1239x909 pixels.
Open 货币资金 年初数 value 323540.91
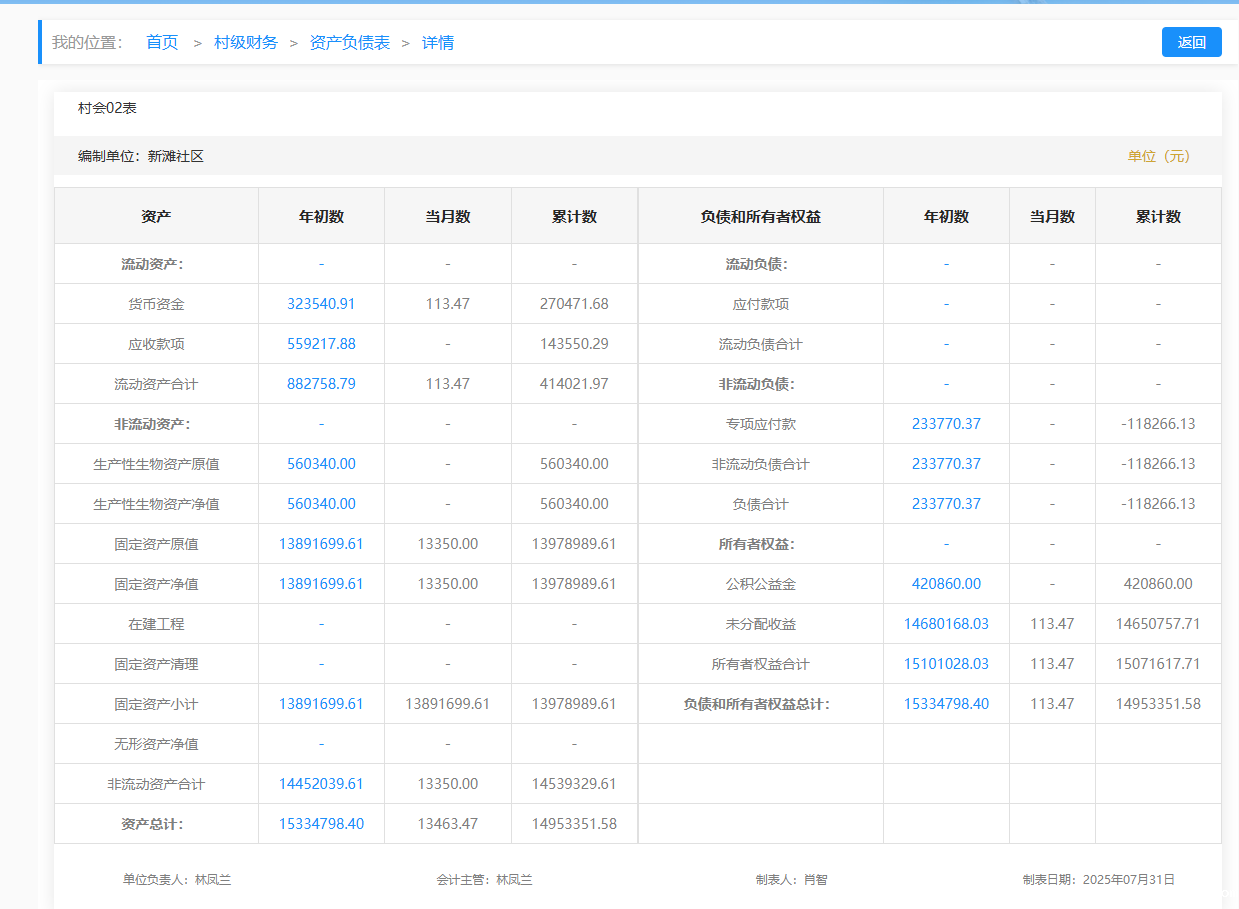pos(321,304)
